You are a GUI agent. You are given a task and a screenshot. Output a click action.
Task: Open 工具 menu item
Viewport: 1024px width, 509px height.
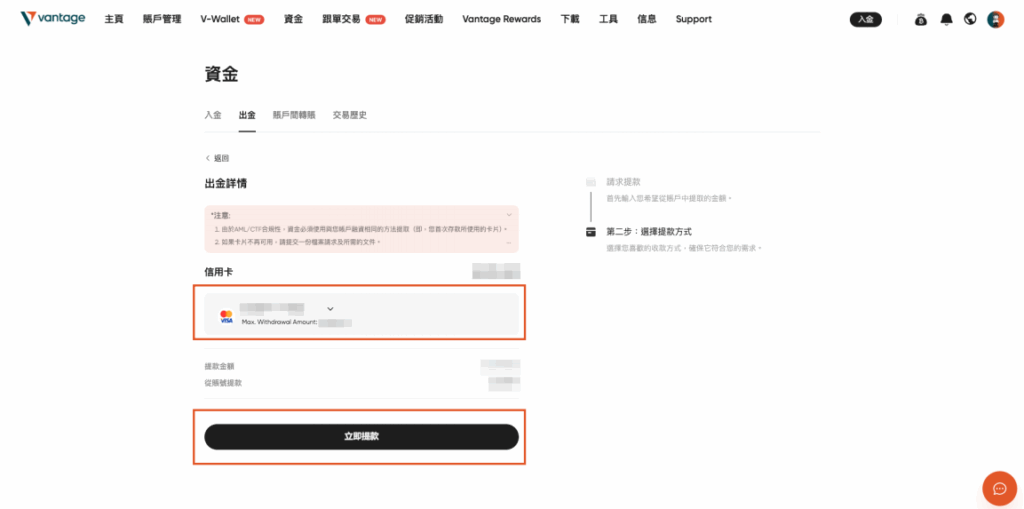[608, 19]
